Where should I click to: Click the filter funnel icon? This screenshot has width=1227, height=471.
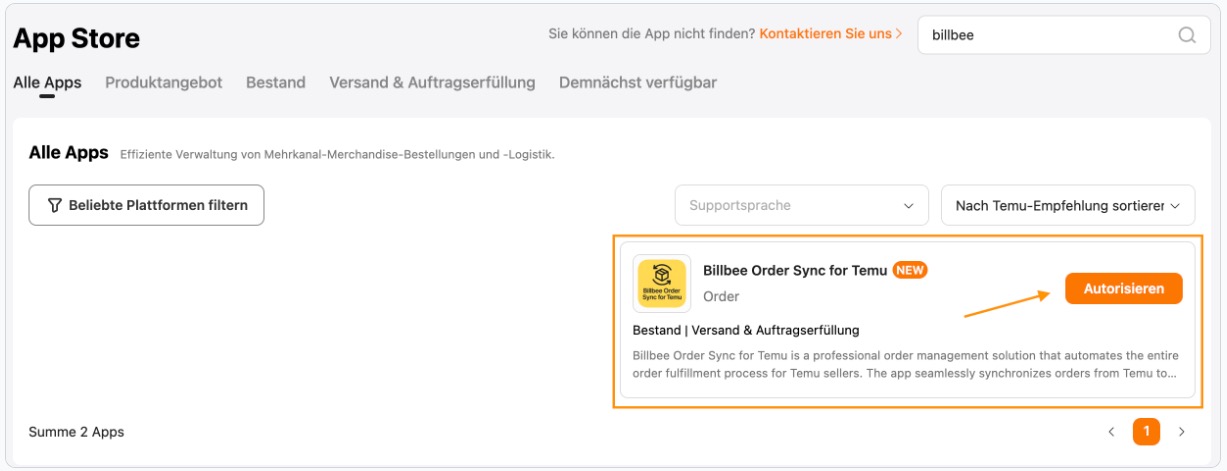(x=55, y=205)
